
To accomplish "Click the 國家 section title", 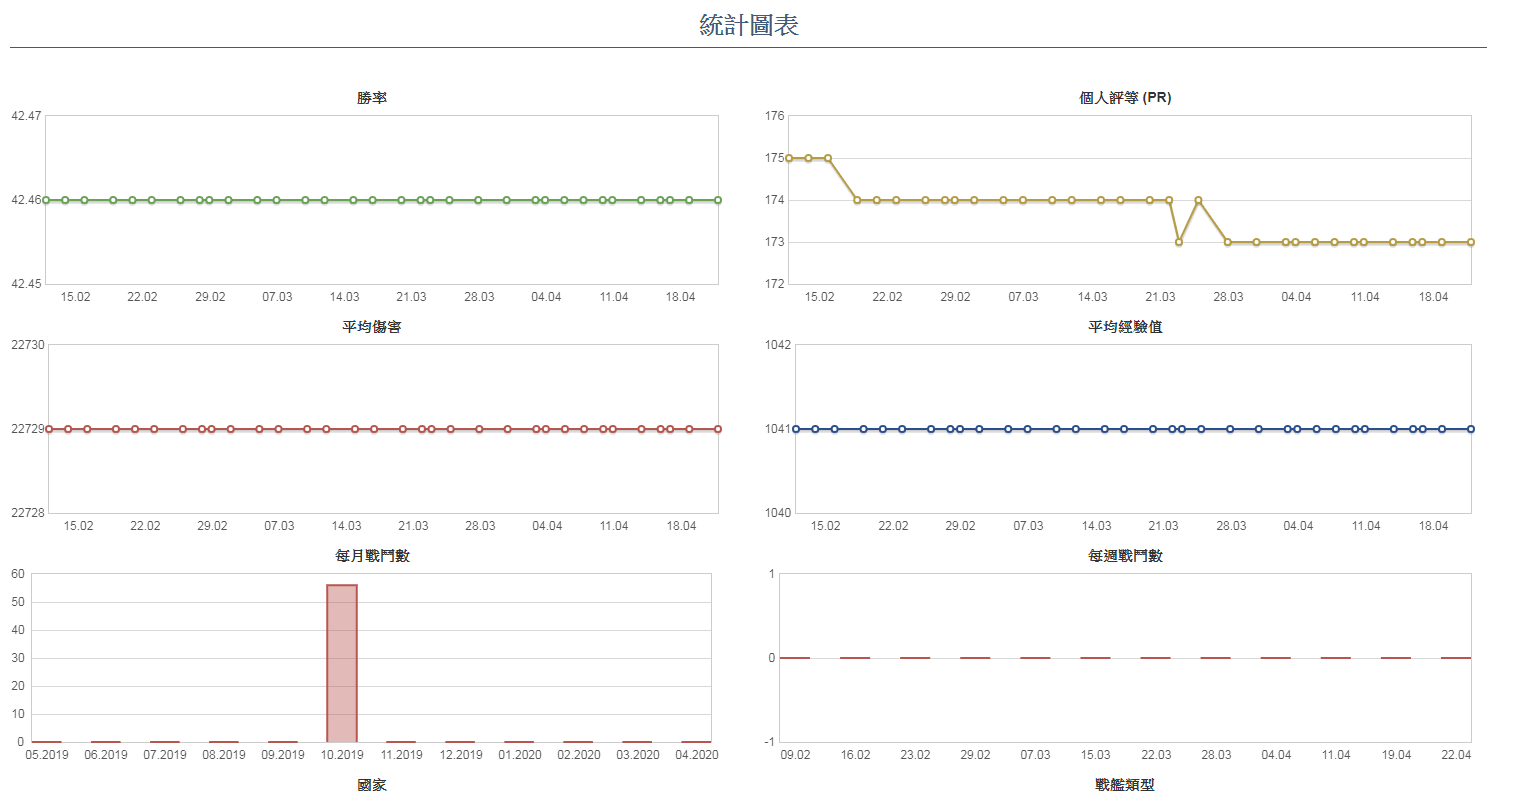I will (x=372, y=785).
